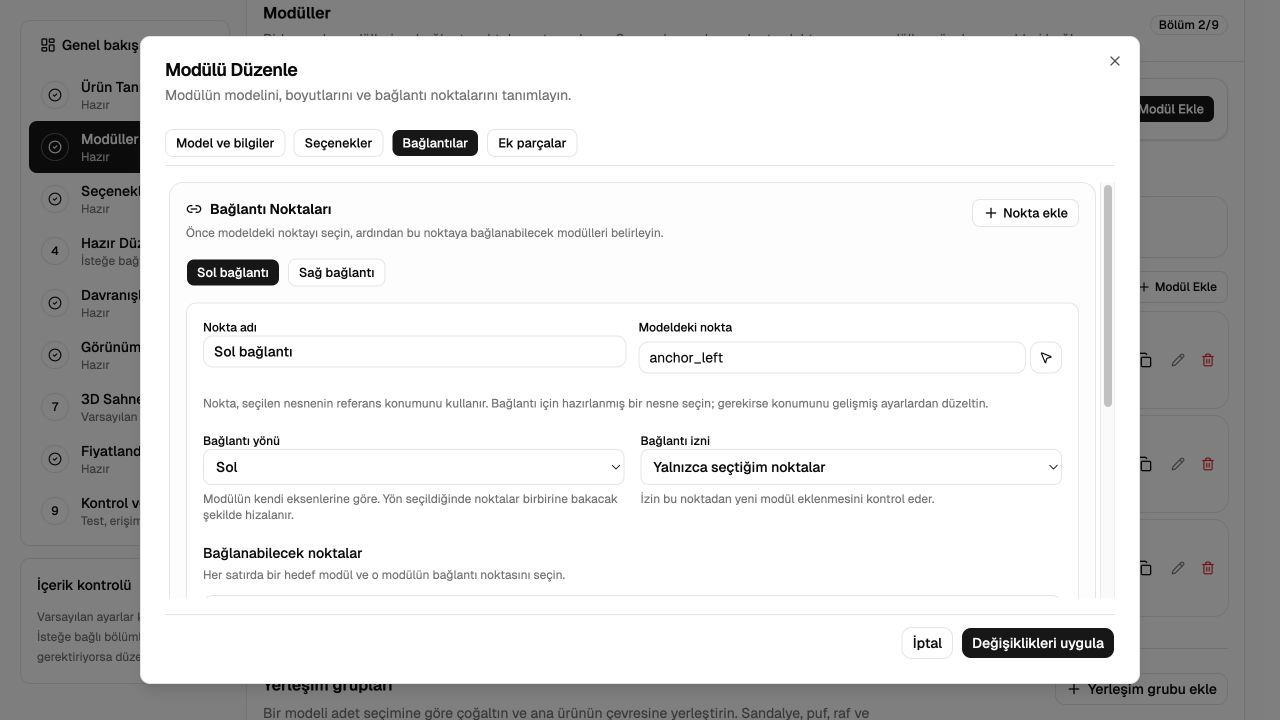
Task: Click the step 7 badge for 3D Sahne
Action: 55,407
